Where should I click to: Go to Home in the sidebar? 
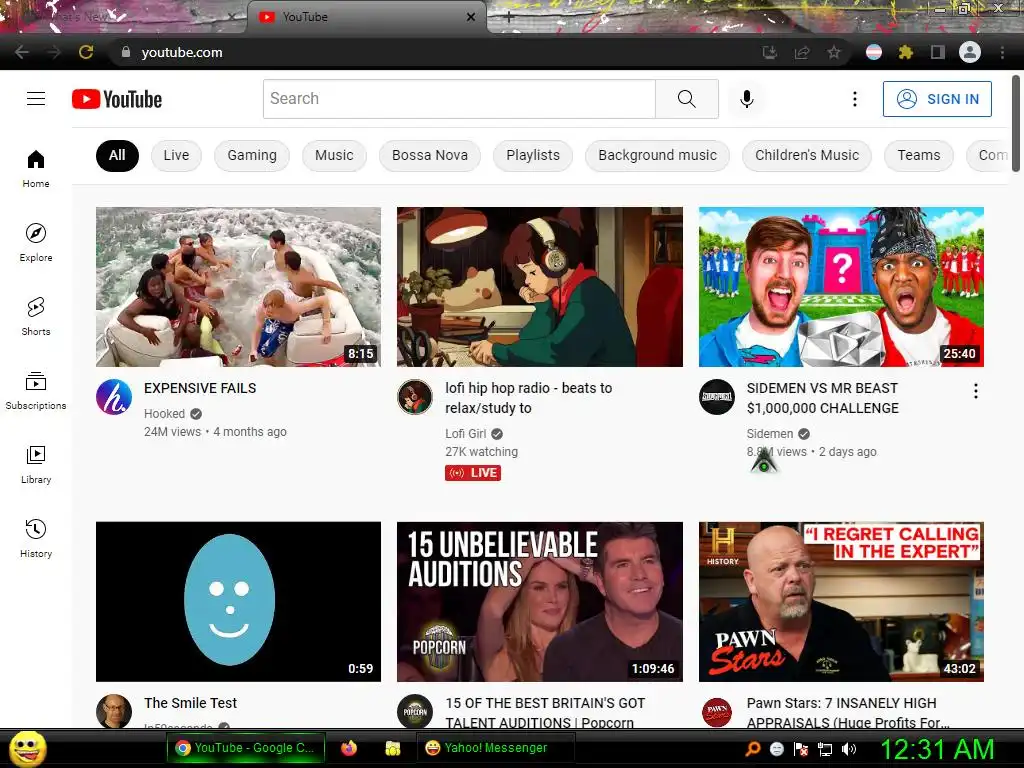(x=36, y=168)
